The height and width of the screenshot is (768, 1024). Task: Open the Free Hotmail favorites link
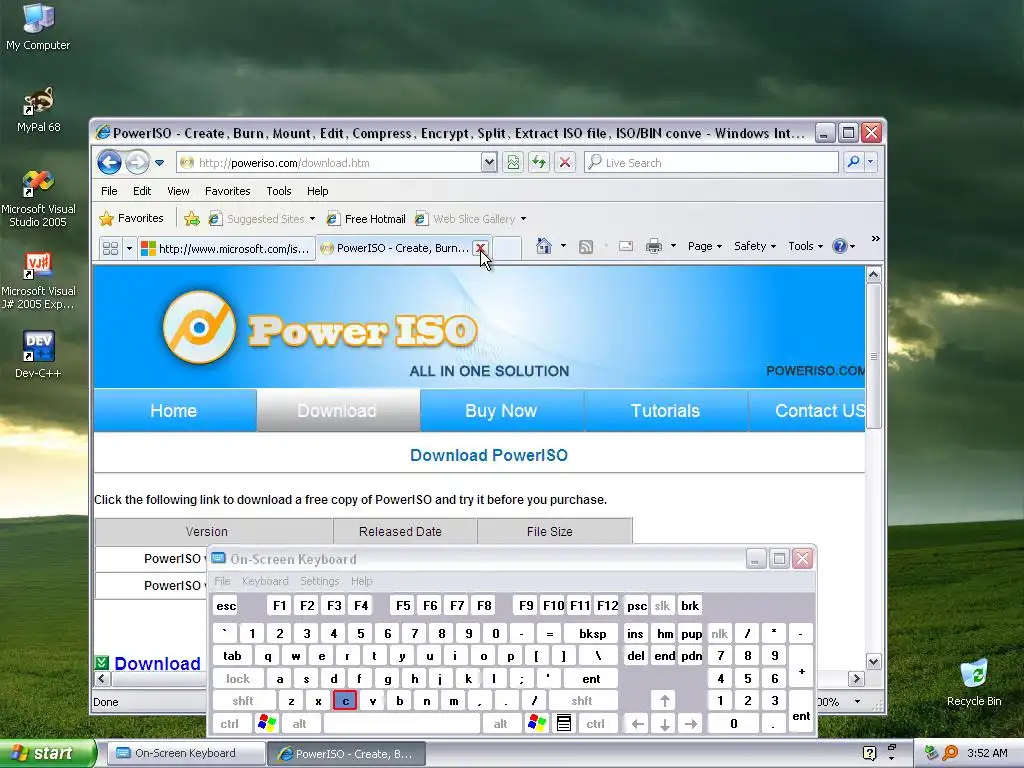(366, 219)
